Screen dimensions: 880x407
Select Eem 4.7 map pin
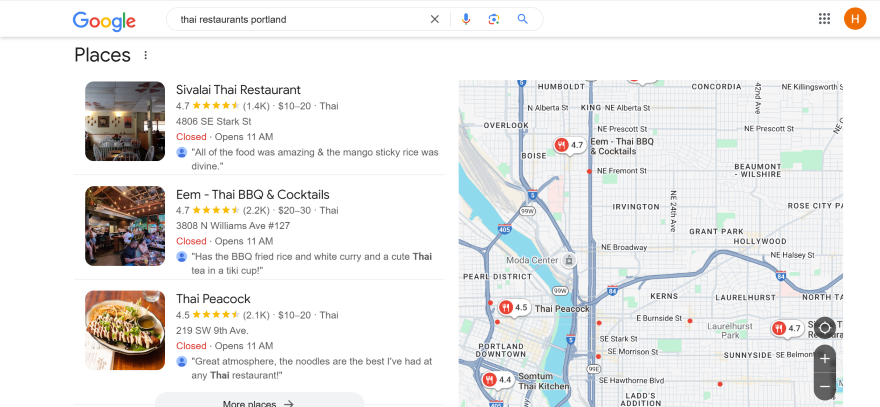(570, 145)
